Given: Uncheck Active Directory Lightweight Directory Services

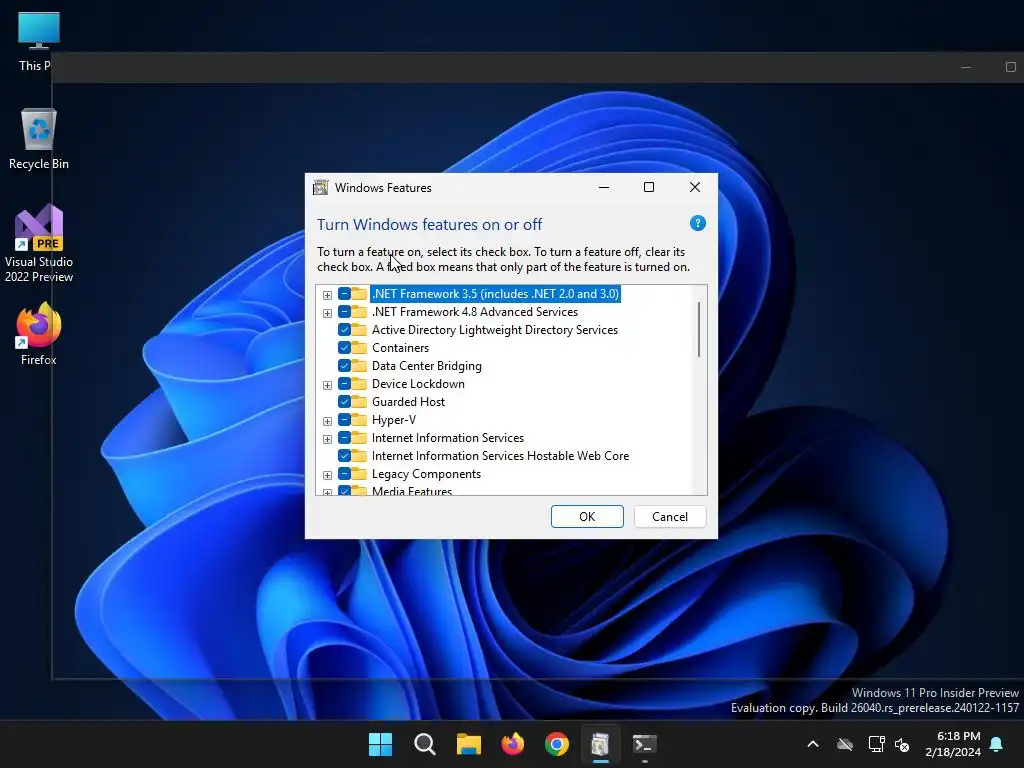Looking at the screenshot, I should [344, 330].
